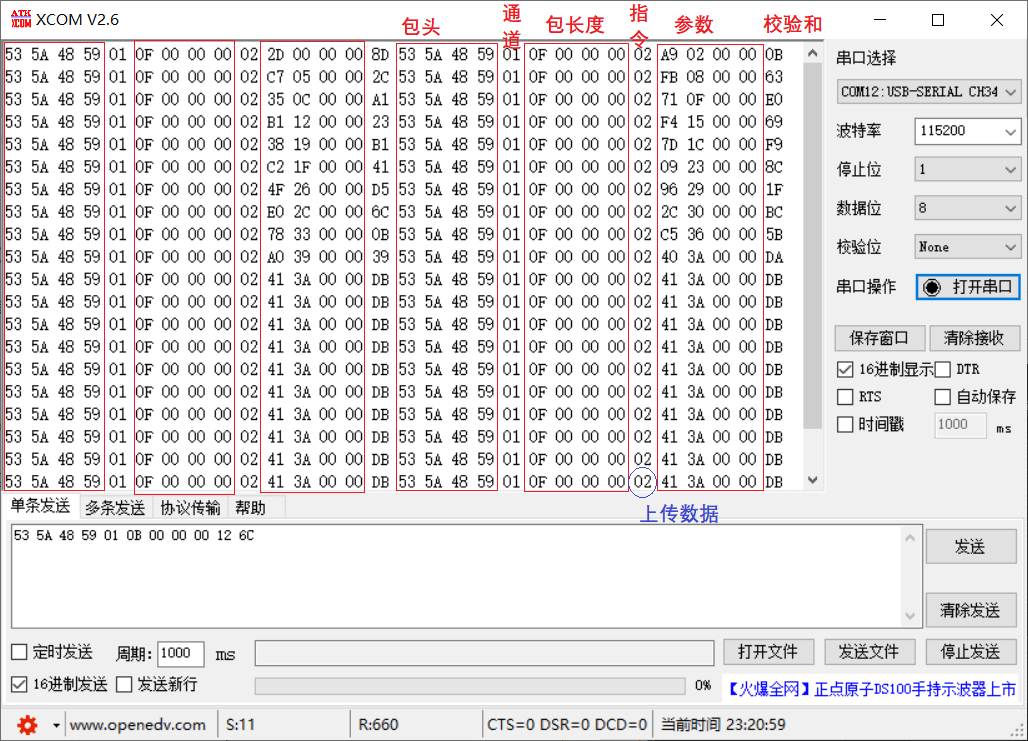Click the 清除发送 clear send button
Image resolution: width=1028 pixels, height=741 pixels.
(x=971, y=610)
